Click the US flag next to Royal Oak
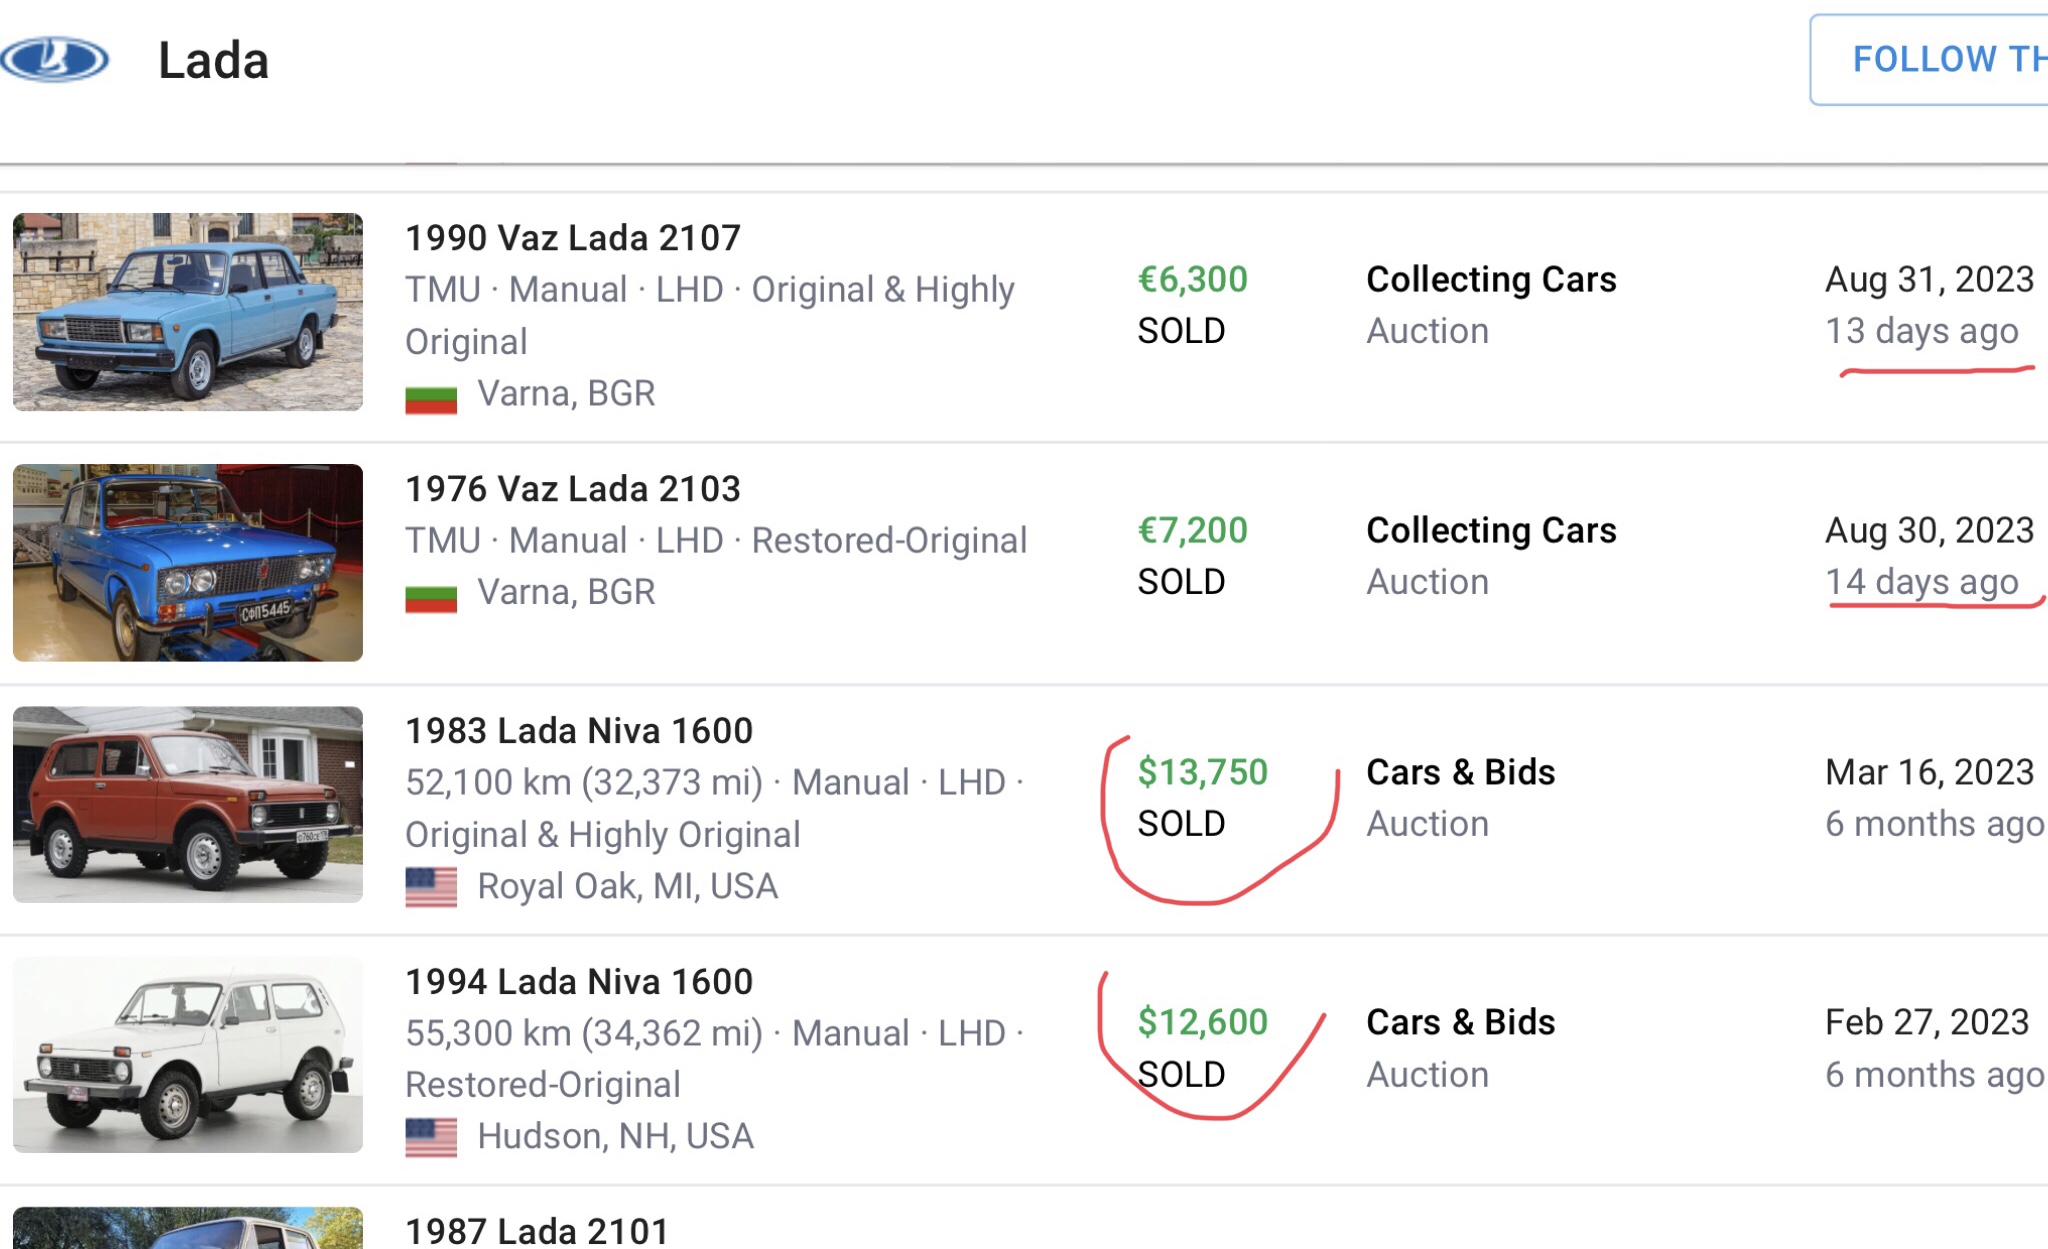The width and height of the screenshot is (2048, 1249). pyautogui.click(x=431, y=887)
